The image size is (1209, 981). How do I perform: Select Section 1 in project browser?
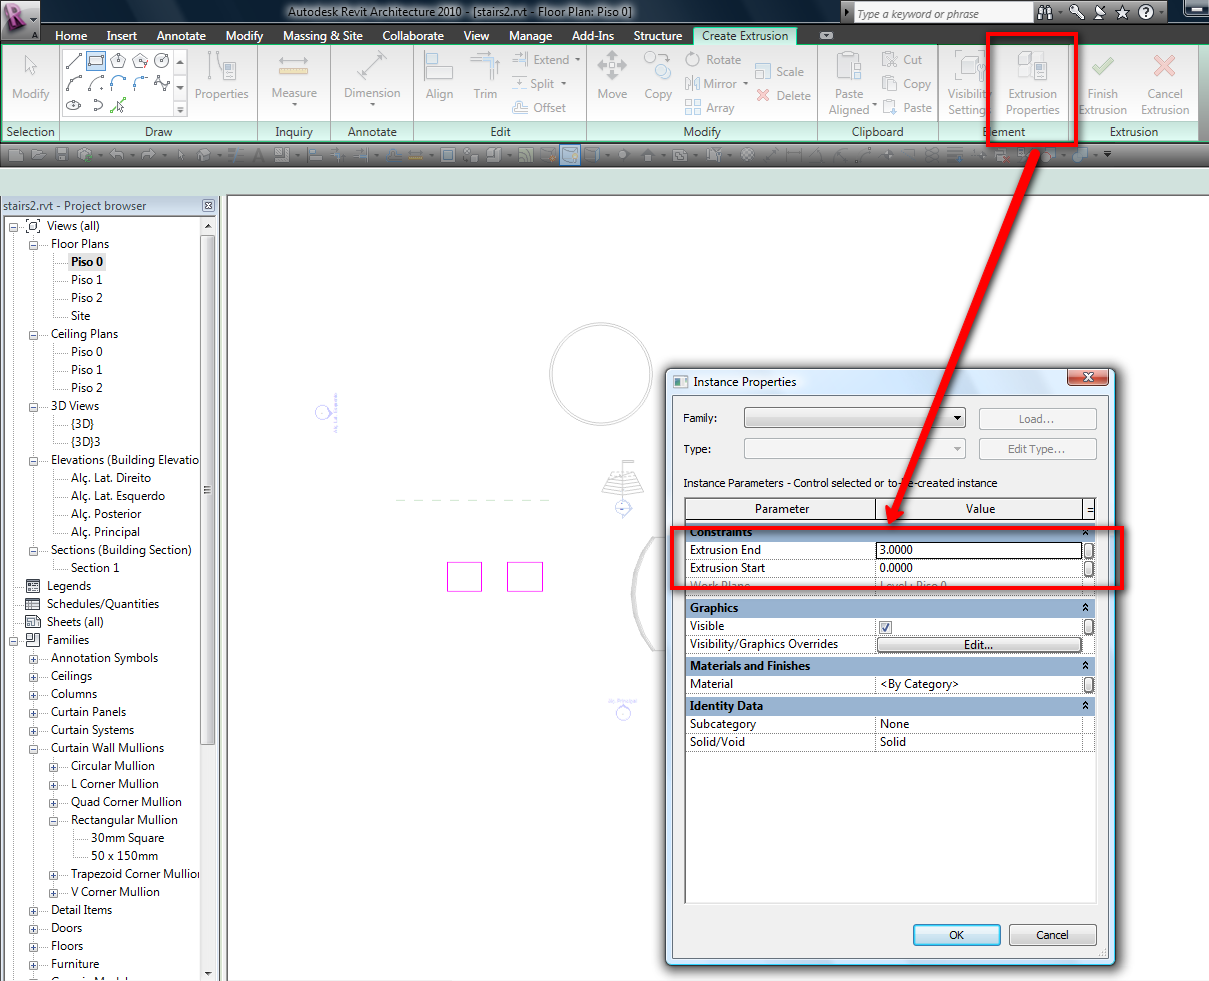point(95,568)
